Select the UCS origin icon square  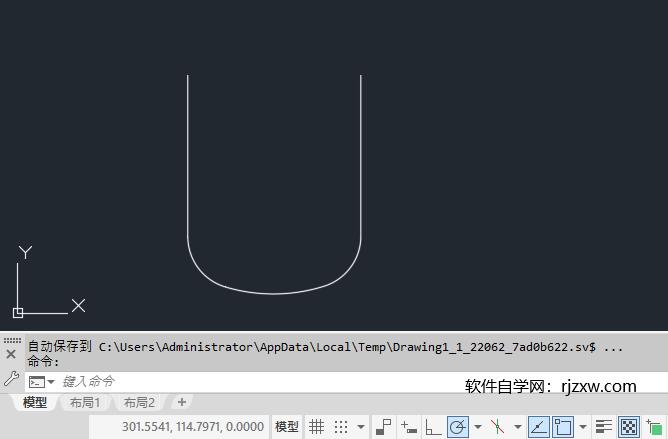[18, 313]
